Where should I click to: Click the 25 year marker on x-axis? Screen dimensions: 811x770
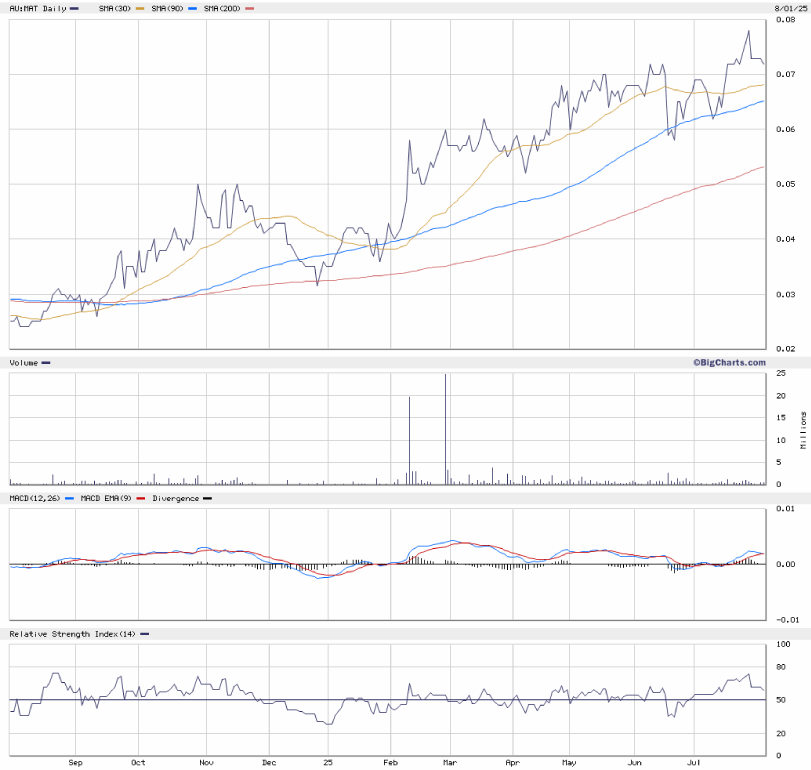pos(327,762)
